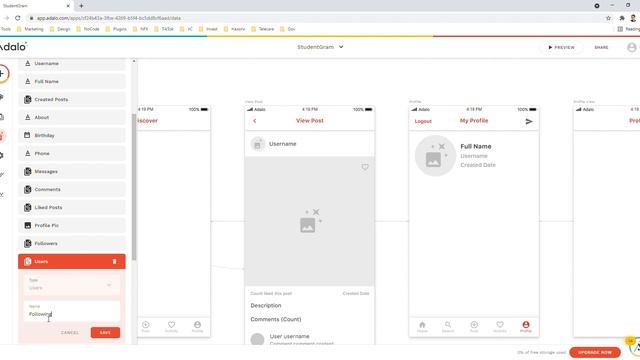This screenshot has width=640, height=360.
Task: Click the extensions puzzle icon in browser
Action: tap(622, 18)
